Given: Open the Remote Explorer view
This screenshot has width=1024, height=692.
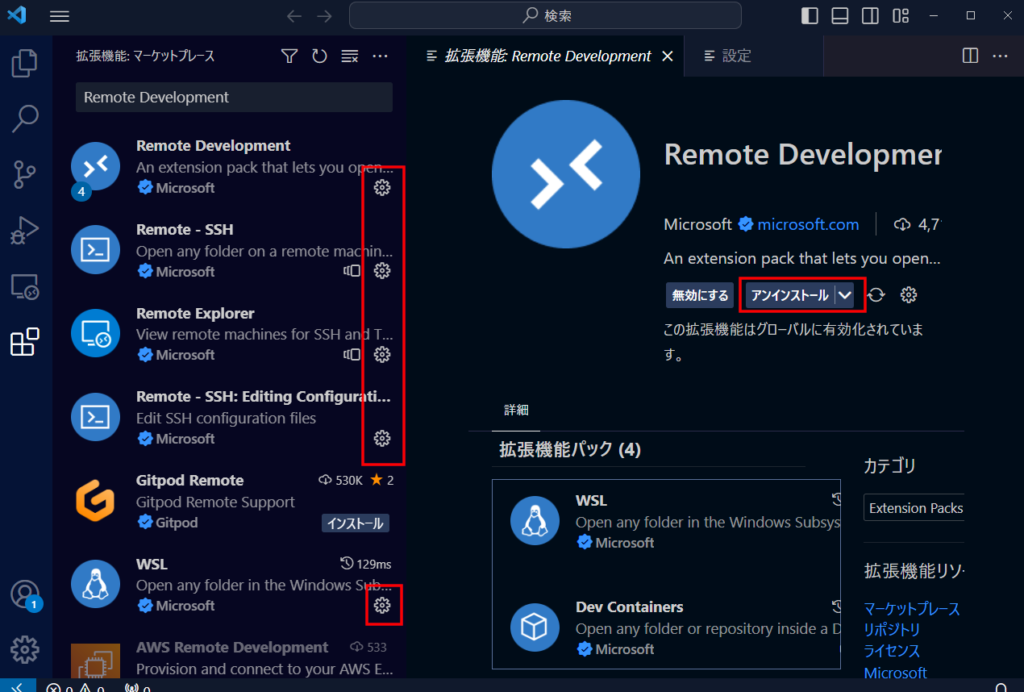Looking at the screenshot, I should point(25,287).
